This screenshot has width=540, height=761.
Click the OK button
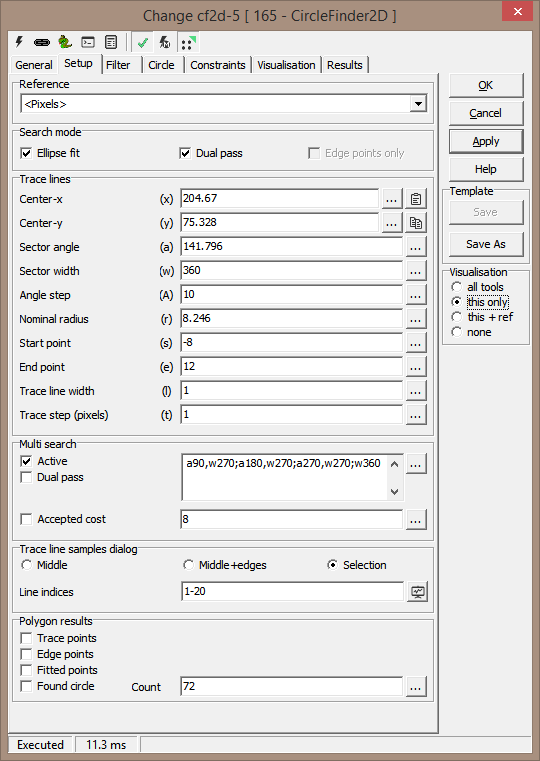point(486,85)
